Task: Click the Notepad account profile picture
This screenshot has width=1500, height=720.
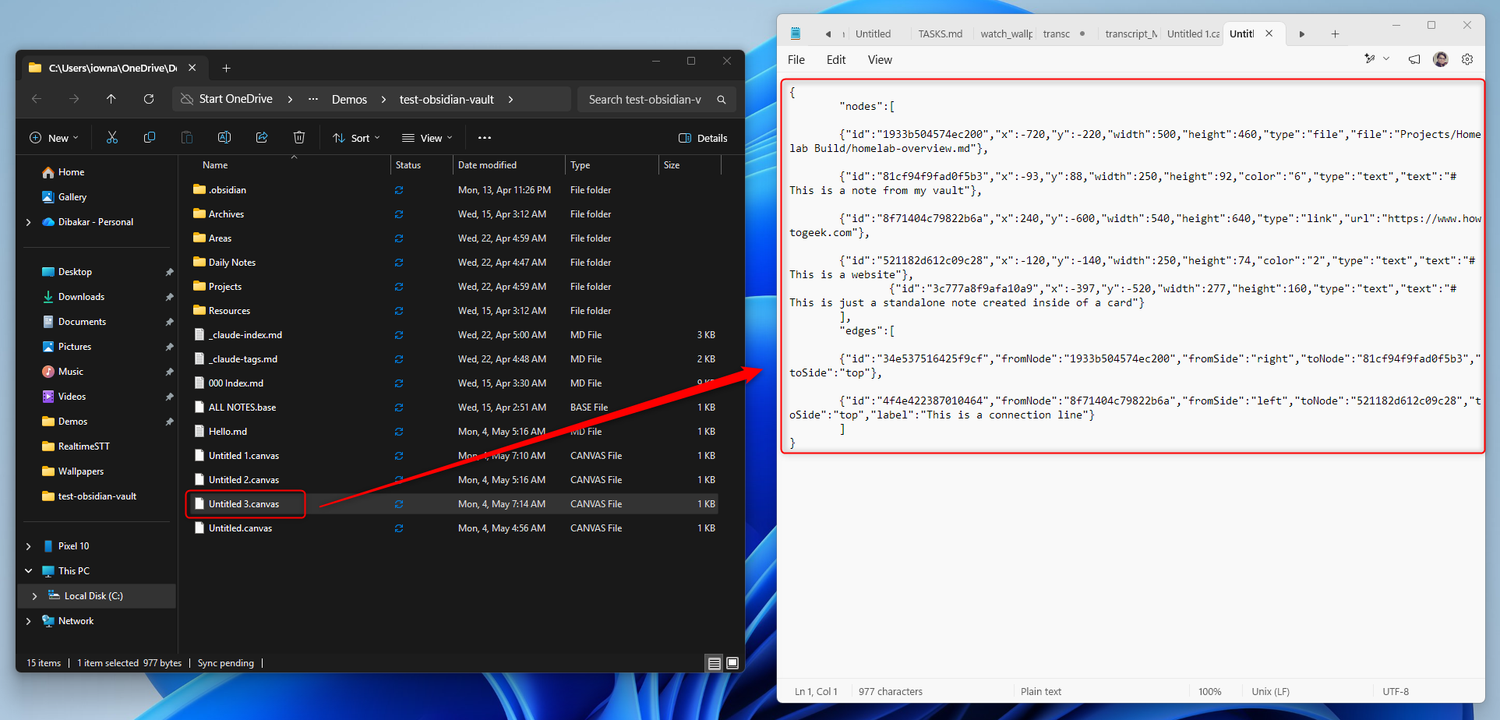Action: coord(1441,60)
